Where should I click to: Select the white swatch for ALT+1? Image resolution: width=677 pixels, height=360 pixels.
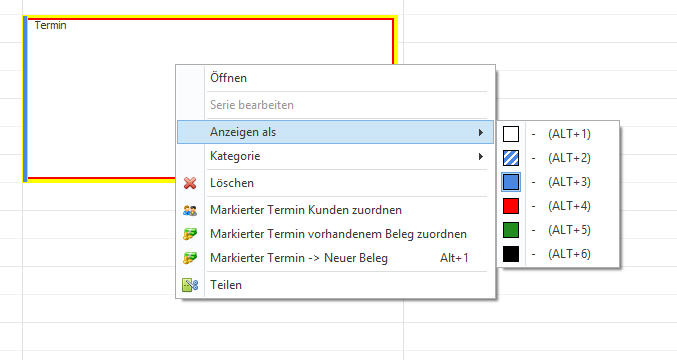pos(511,134)
